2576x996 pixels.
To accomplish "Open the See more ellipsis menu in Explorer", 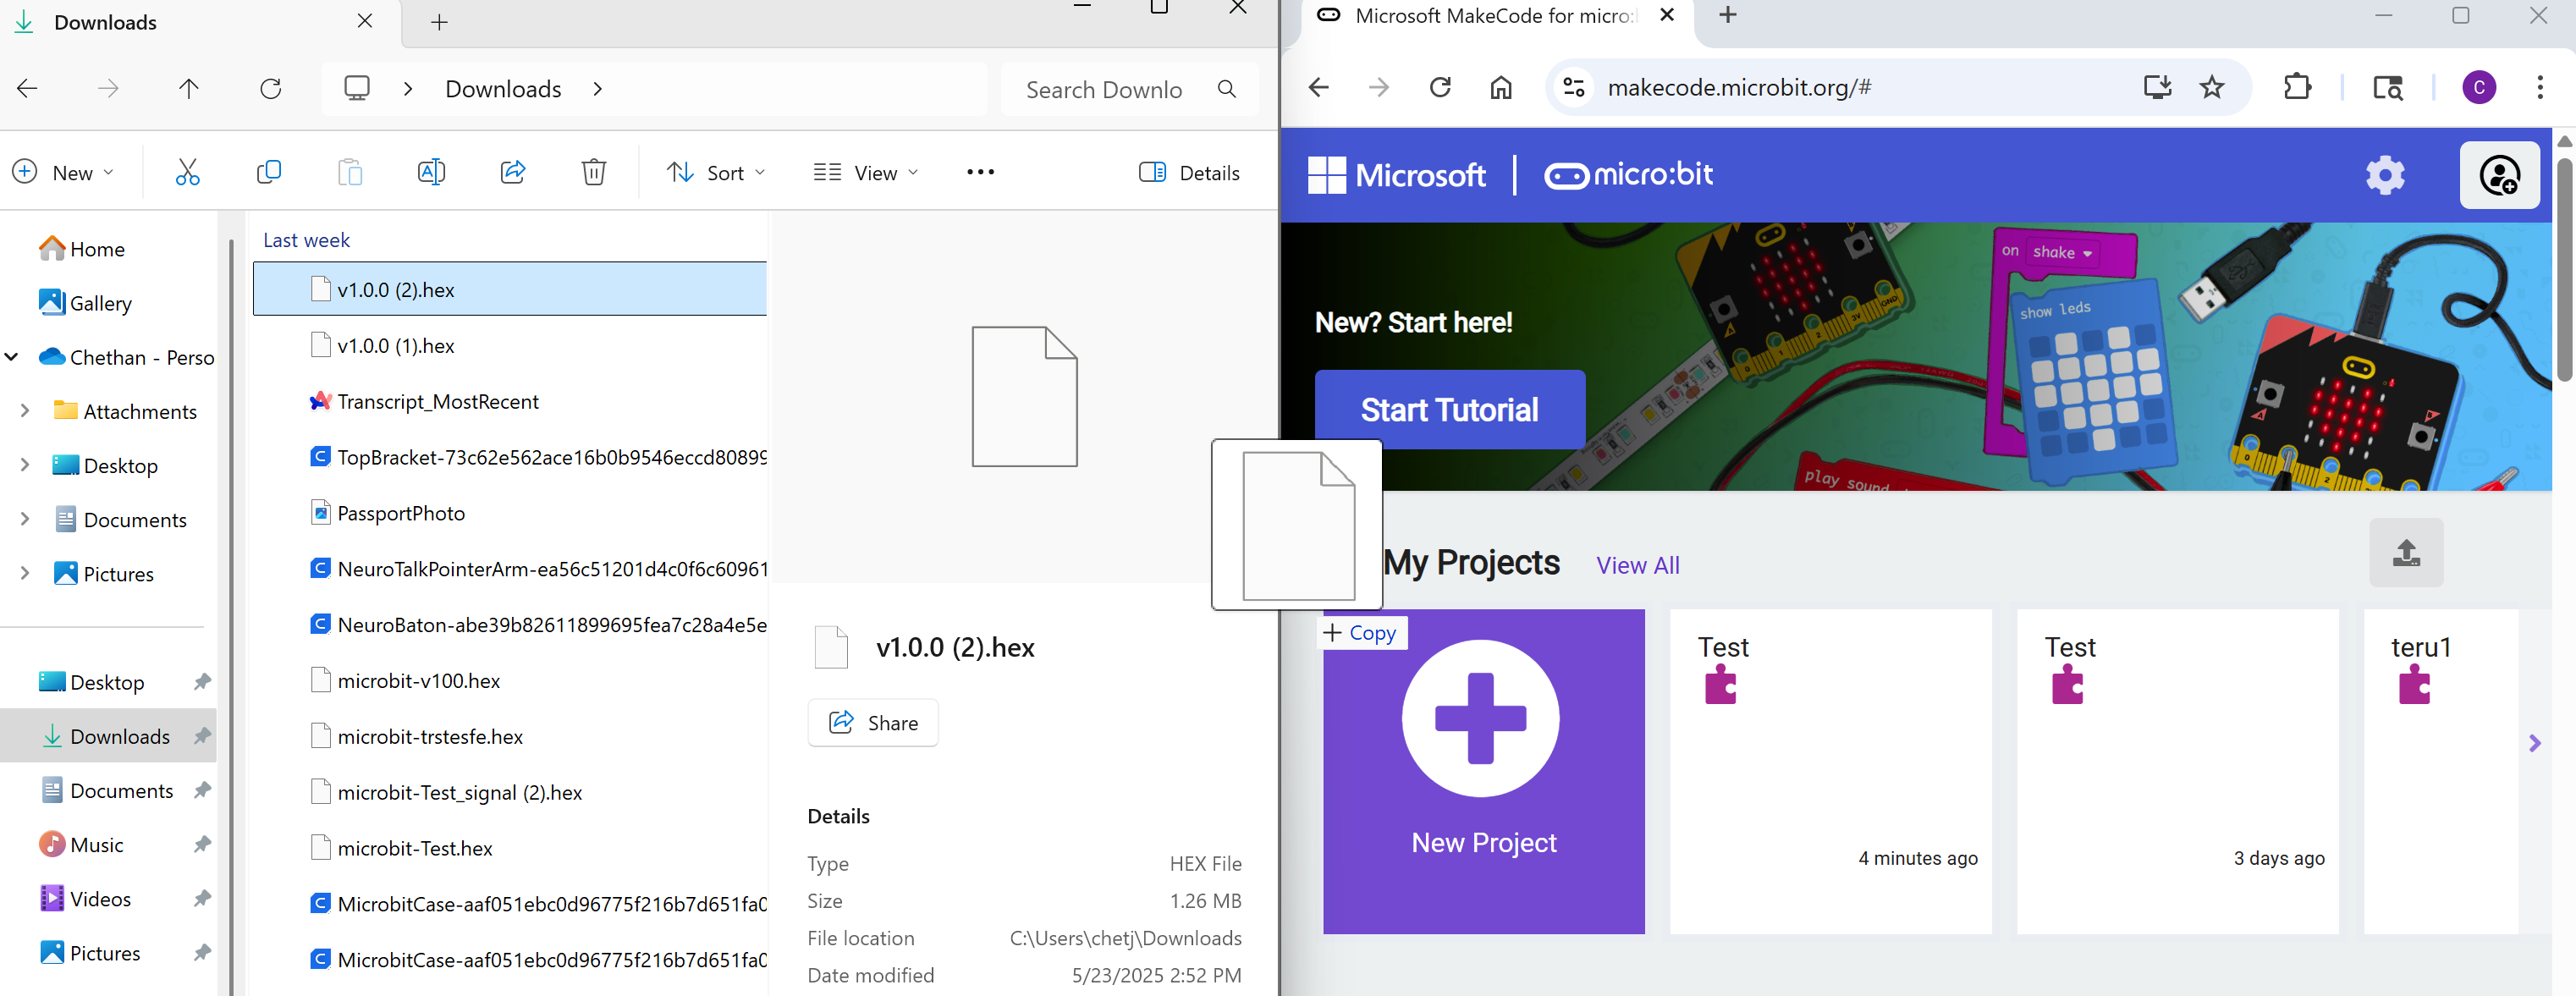I will [x=980, y=172].
